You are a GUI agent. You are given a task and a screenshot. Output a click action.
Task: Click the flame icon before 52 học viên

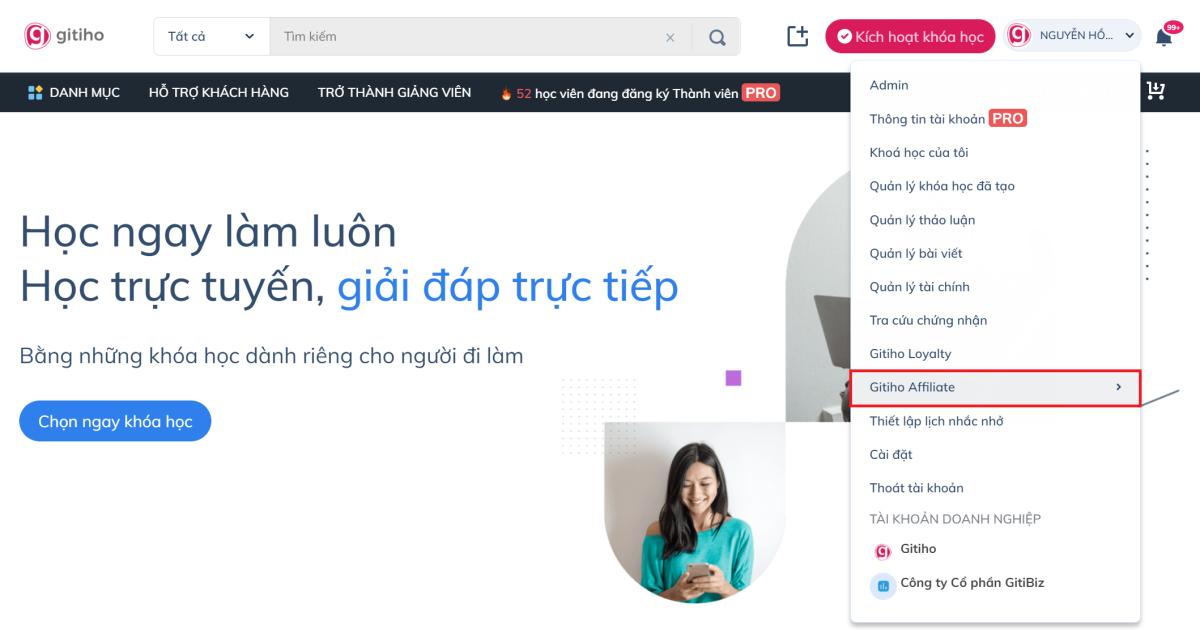point(506,92)
